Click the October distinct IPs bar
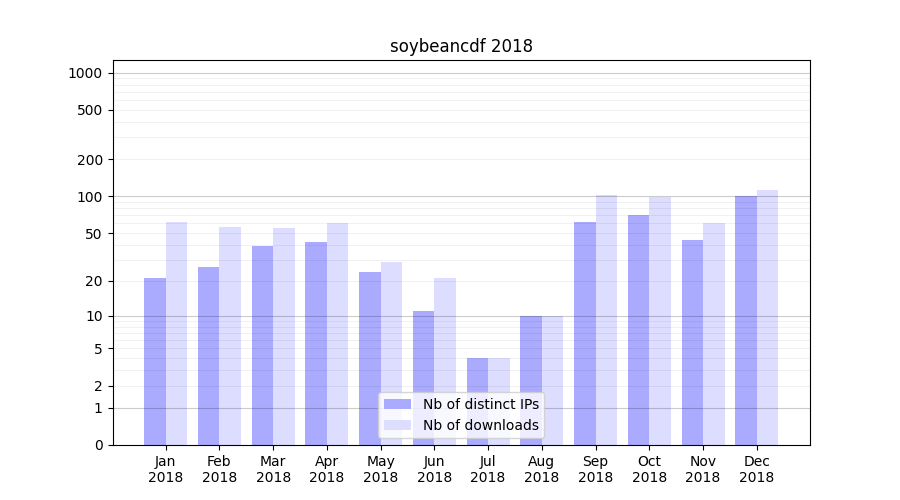 point(638,330)
